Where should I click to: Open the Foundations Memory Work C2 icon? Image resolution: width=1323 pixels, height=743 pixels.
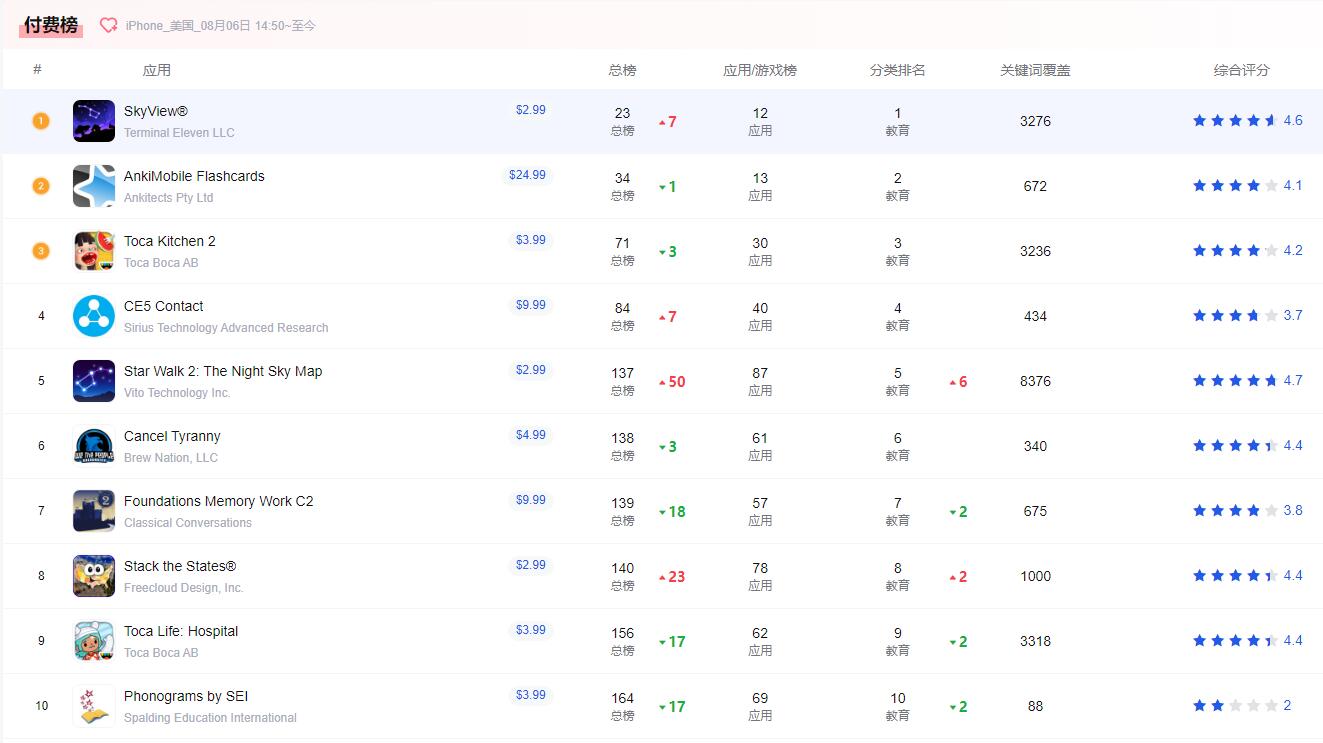tap(94, 511)
